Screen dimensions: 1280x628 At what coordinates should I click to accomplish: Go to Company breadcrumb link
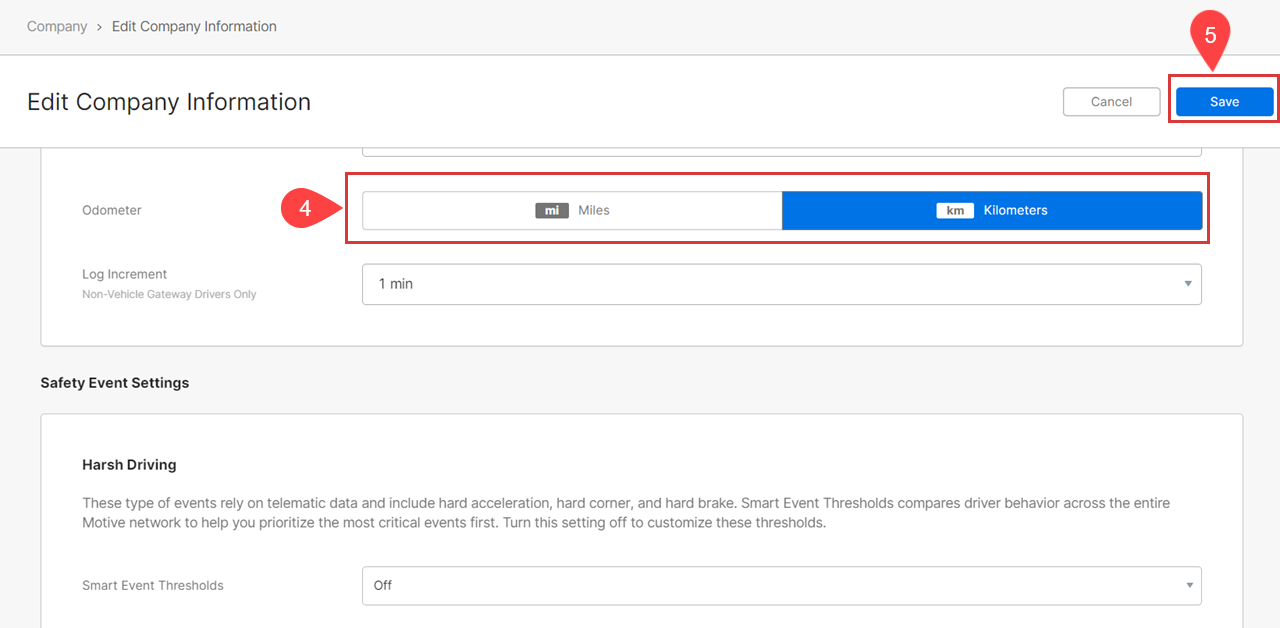[x=57, y=27]
